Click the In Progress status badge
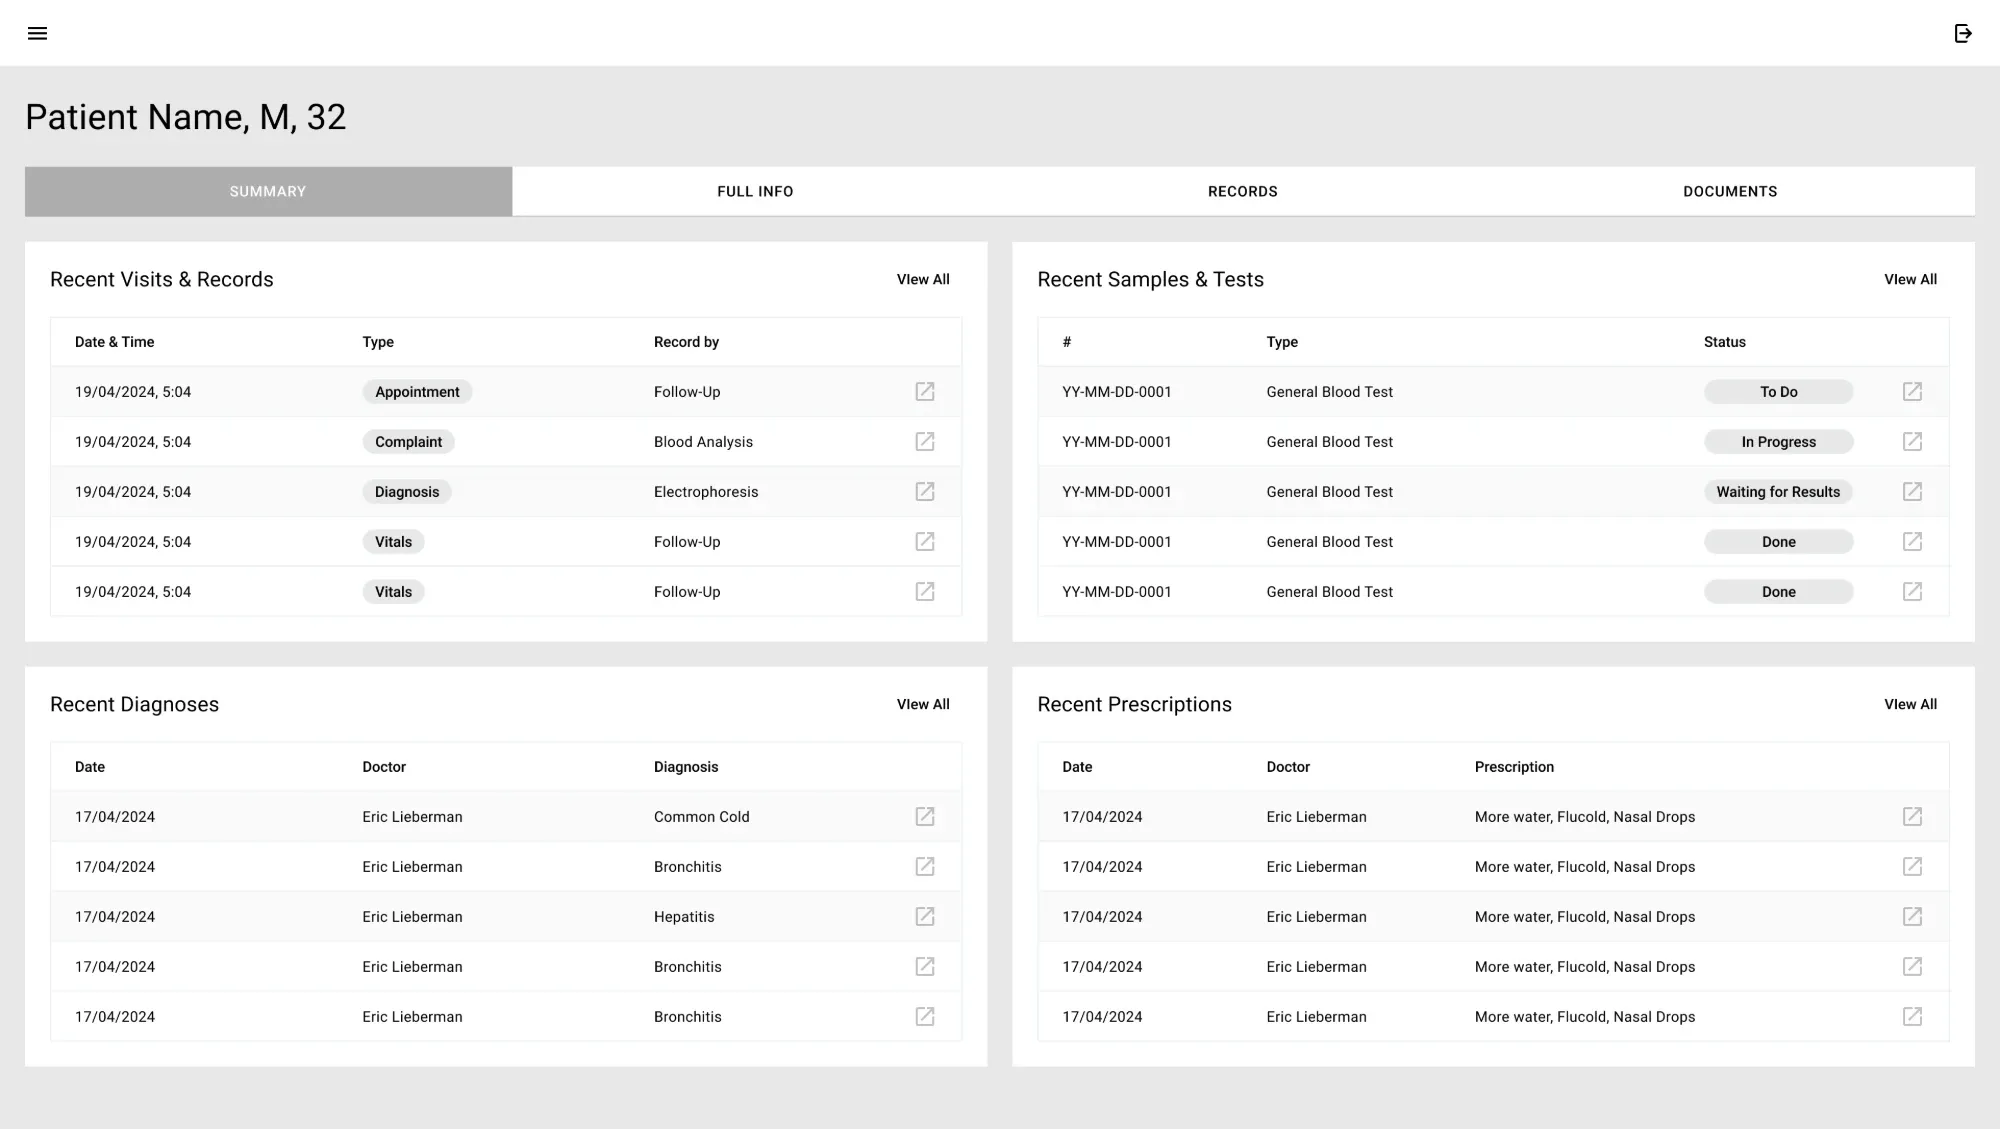 [1778, 442]
